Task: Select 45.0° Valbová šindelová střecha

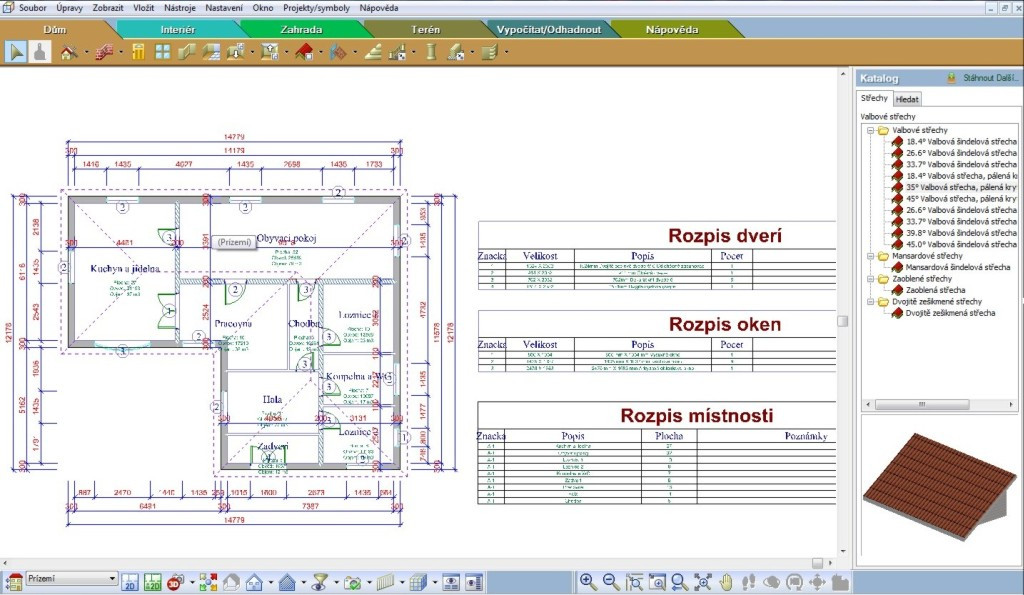Action: click(961, 244)
